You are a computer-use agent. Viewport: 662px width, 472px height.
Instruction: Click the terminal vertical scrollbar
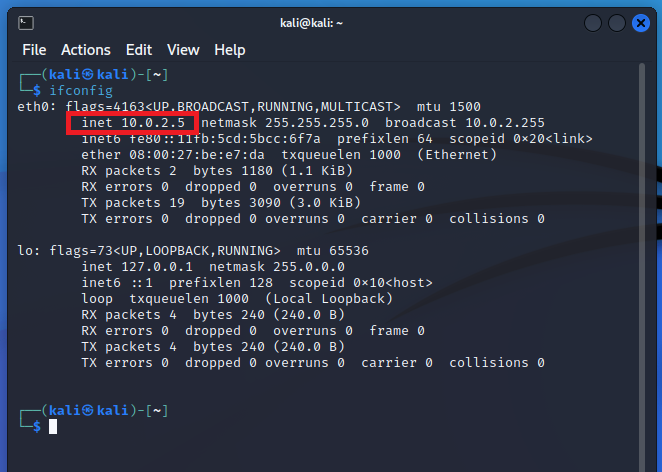click(642, 267)
